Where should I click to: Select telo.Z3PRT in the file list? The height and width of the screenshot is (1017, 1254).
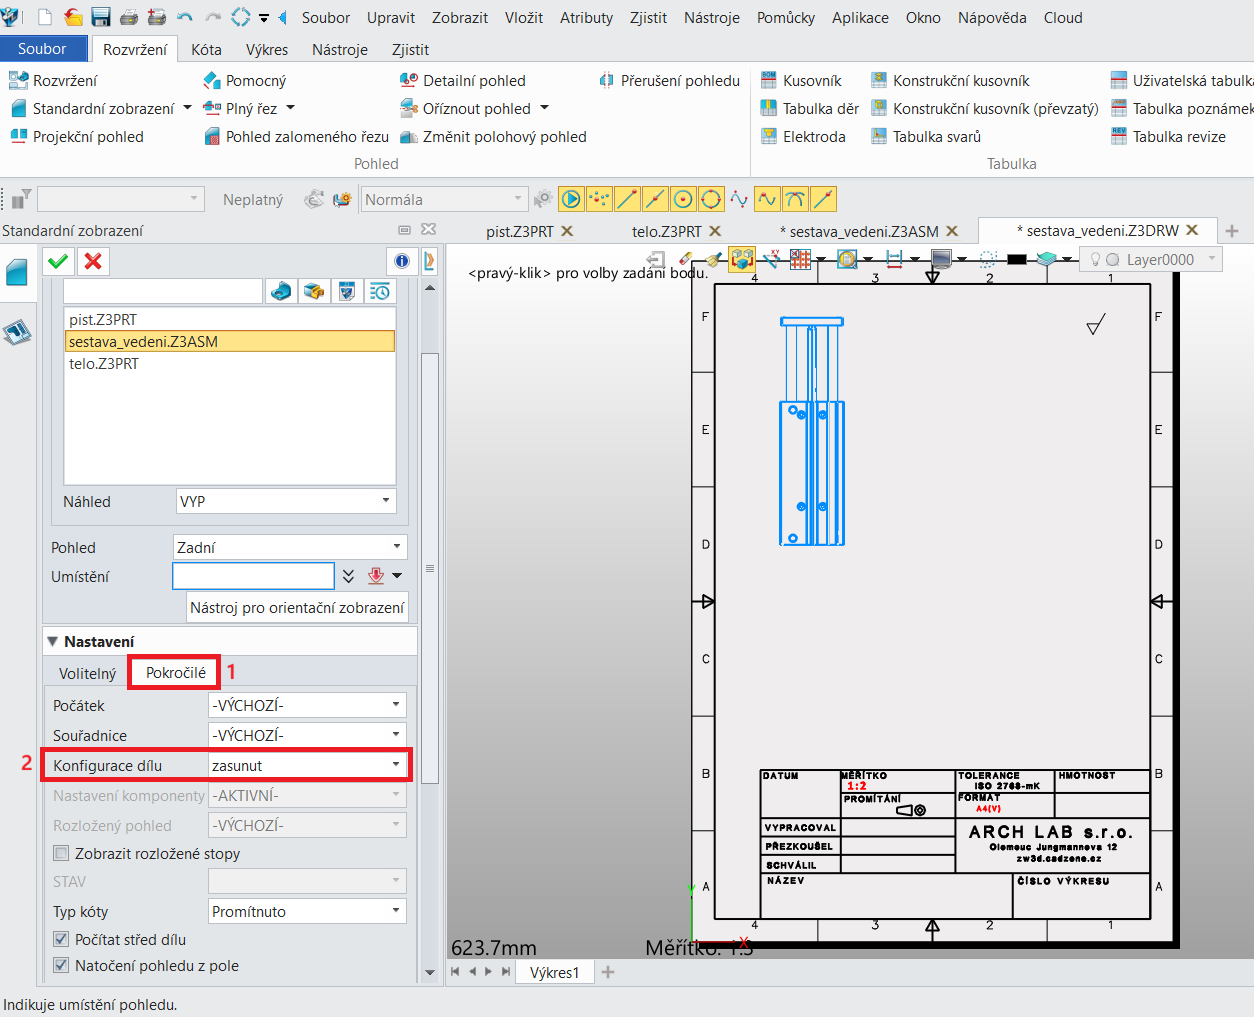point(104,364)
